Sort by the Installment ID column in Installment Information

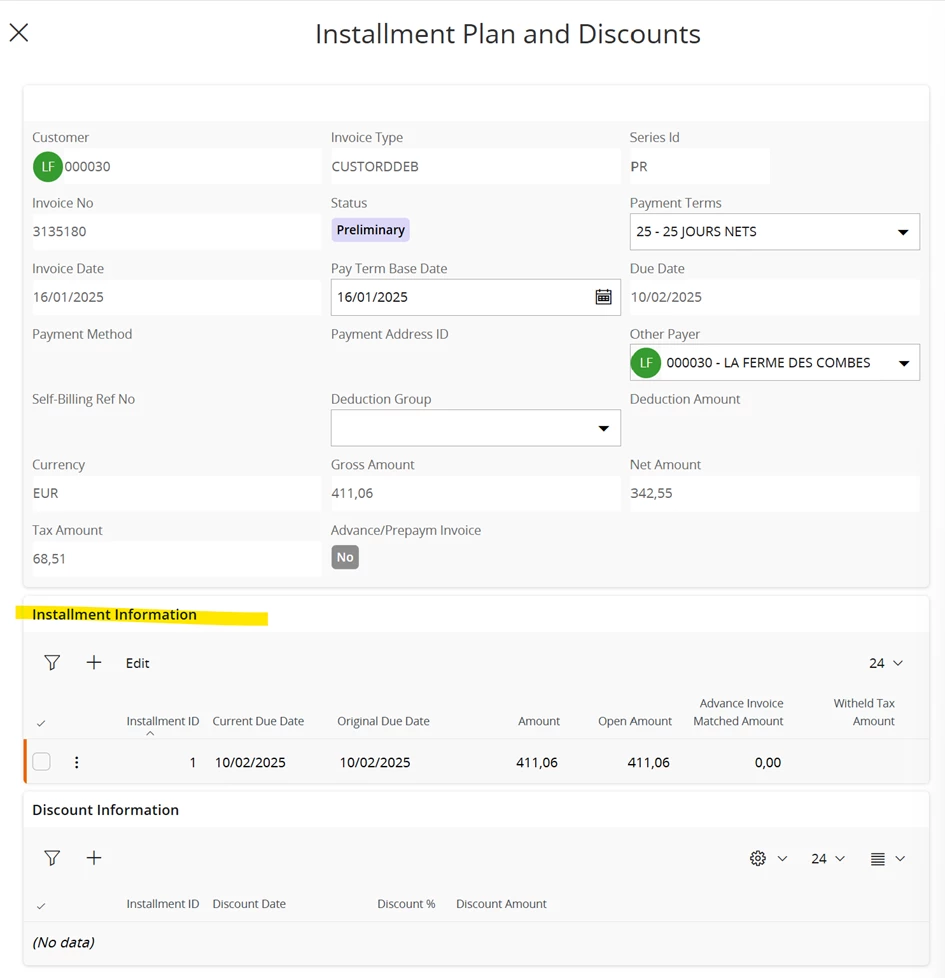(x=163, y=721)
